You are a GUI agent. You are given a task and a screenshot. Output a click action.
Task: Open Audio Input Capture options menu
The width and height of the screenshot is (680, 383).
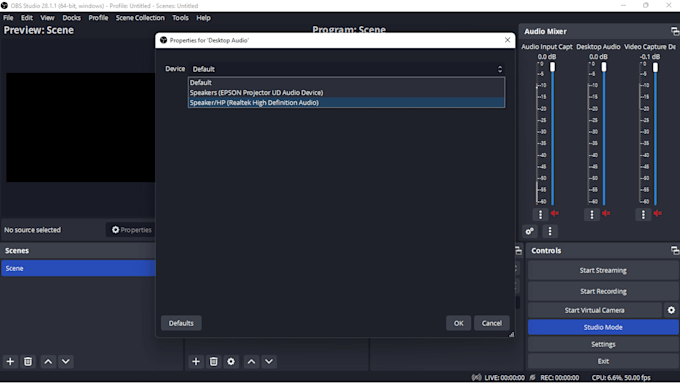(x=540, y=214)
